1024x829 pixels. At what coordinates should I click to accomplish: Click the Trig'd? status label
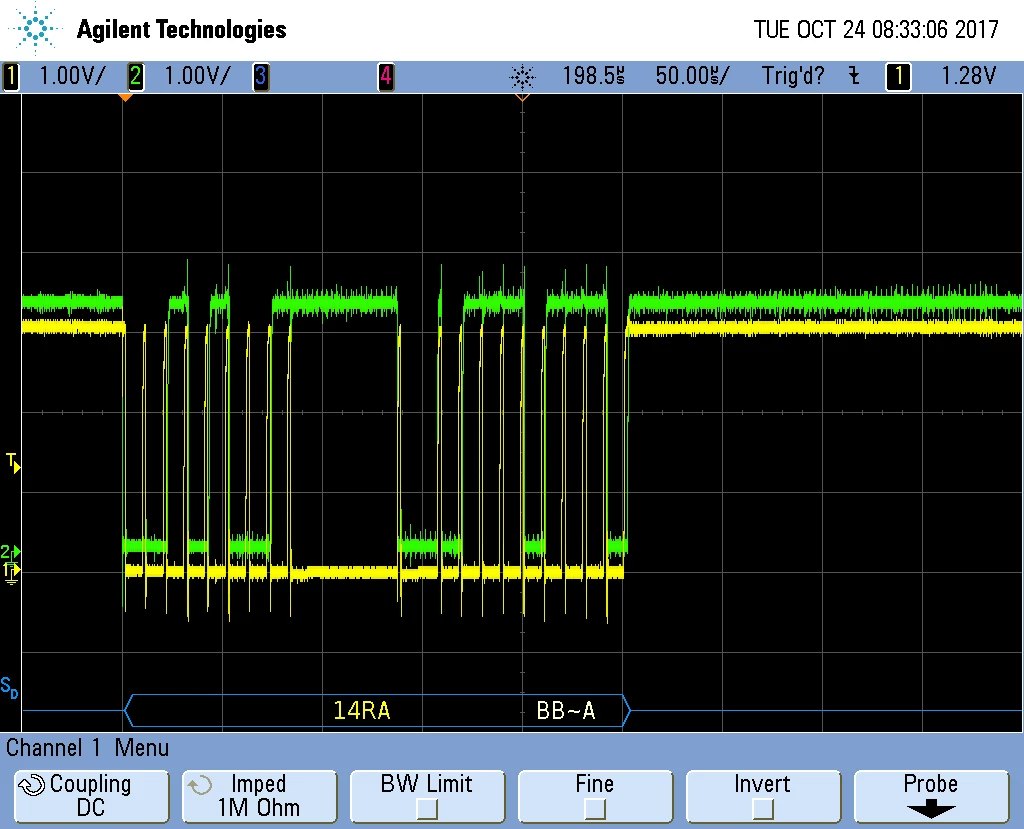(793, 76)
